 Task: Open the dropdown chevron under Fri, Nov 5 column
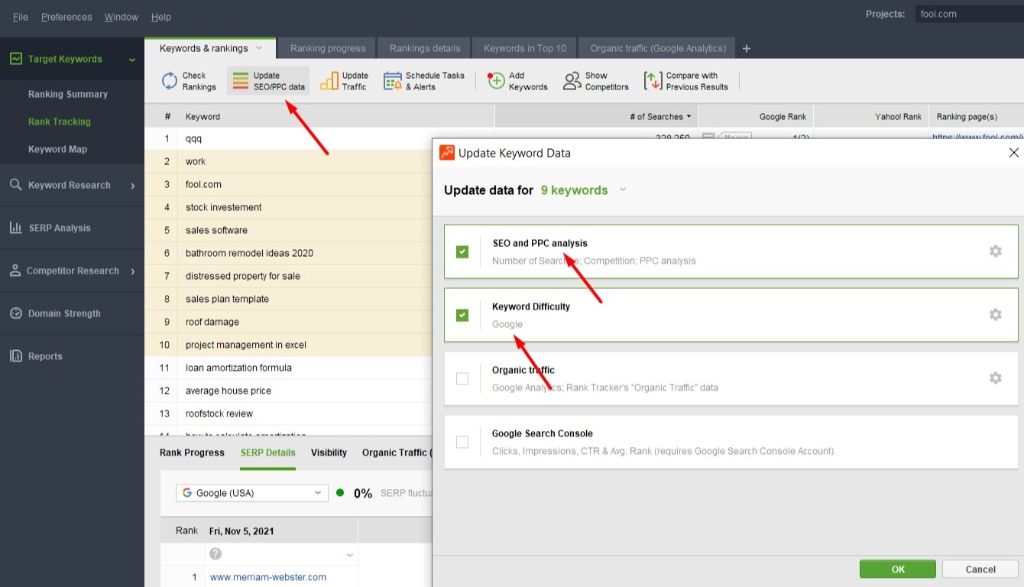[x=349, y=555]
